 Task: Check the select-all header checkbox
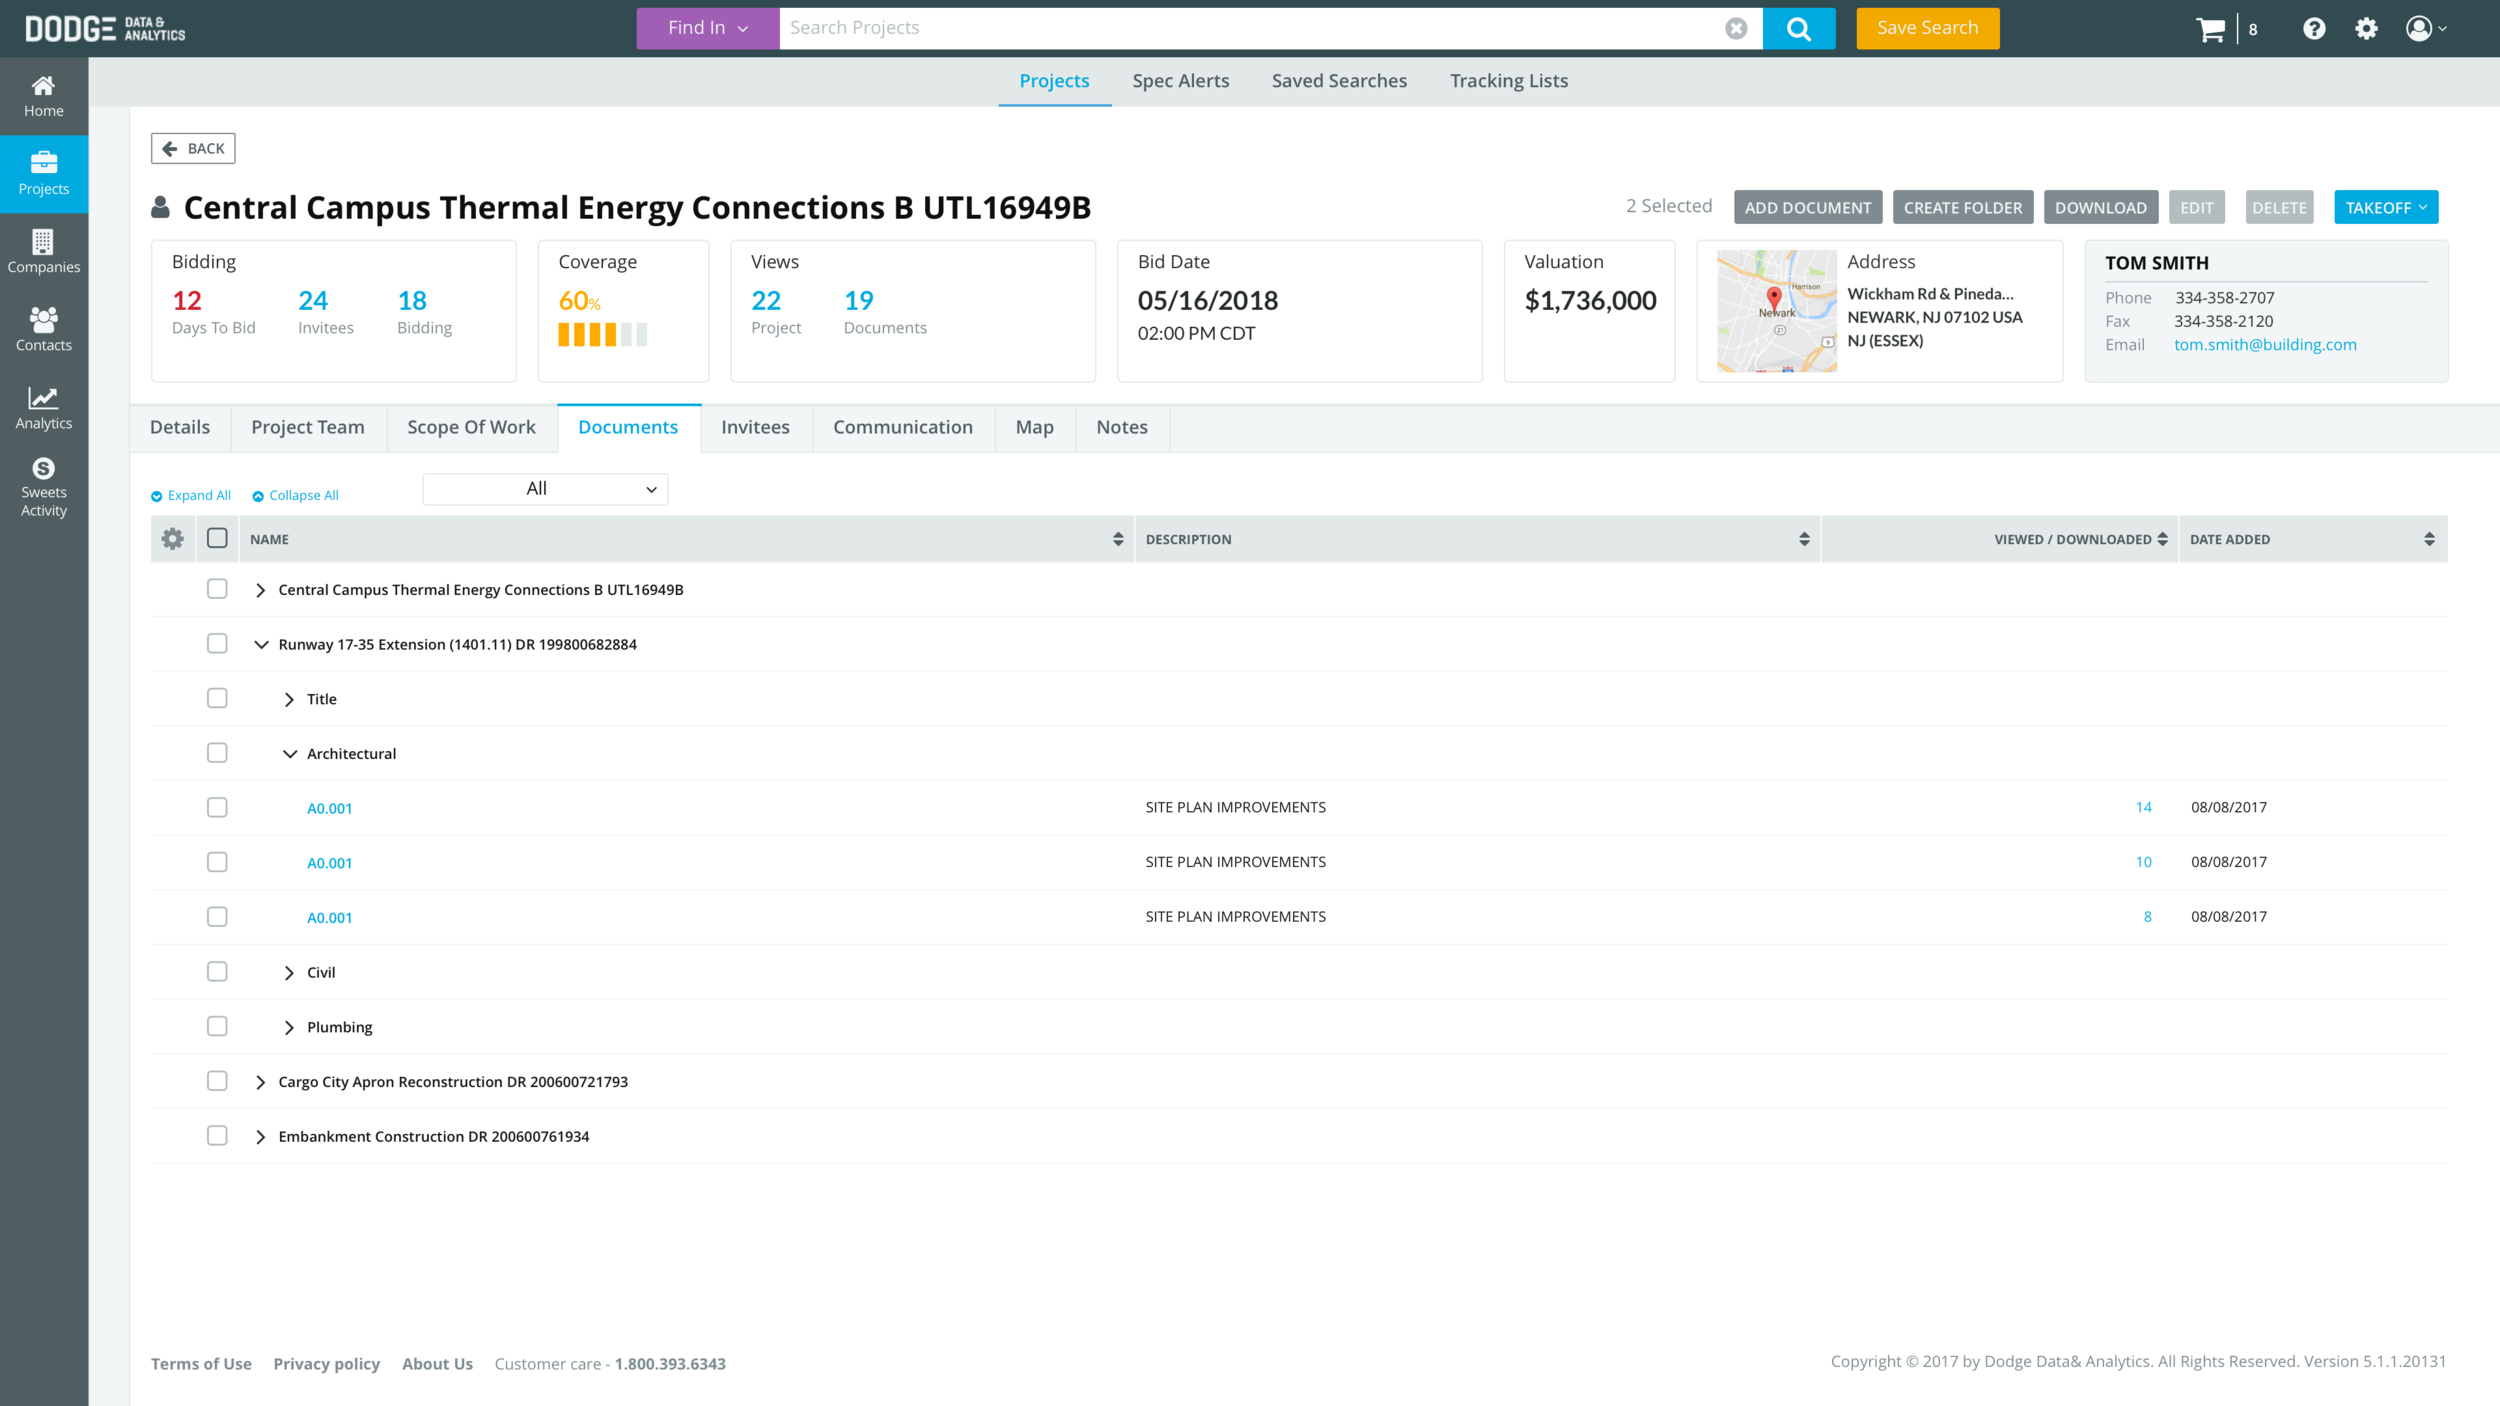click(217, 539)
